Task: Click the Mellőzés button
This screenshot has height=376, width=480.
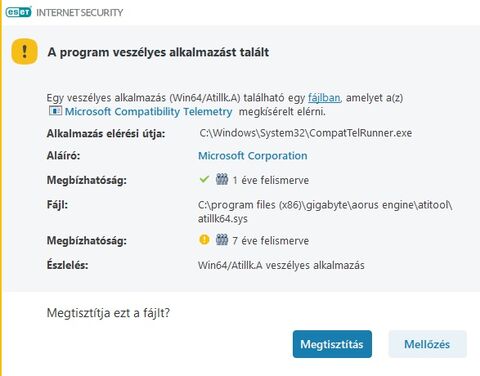Action: pos(427,344)
